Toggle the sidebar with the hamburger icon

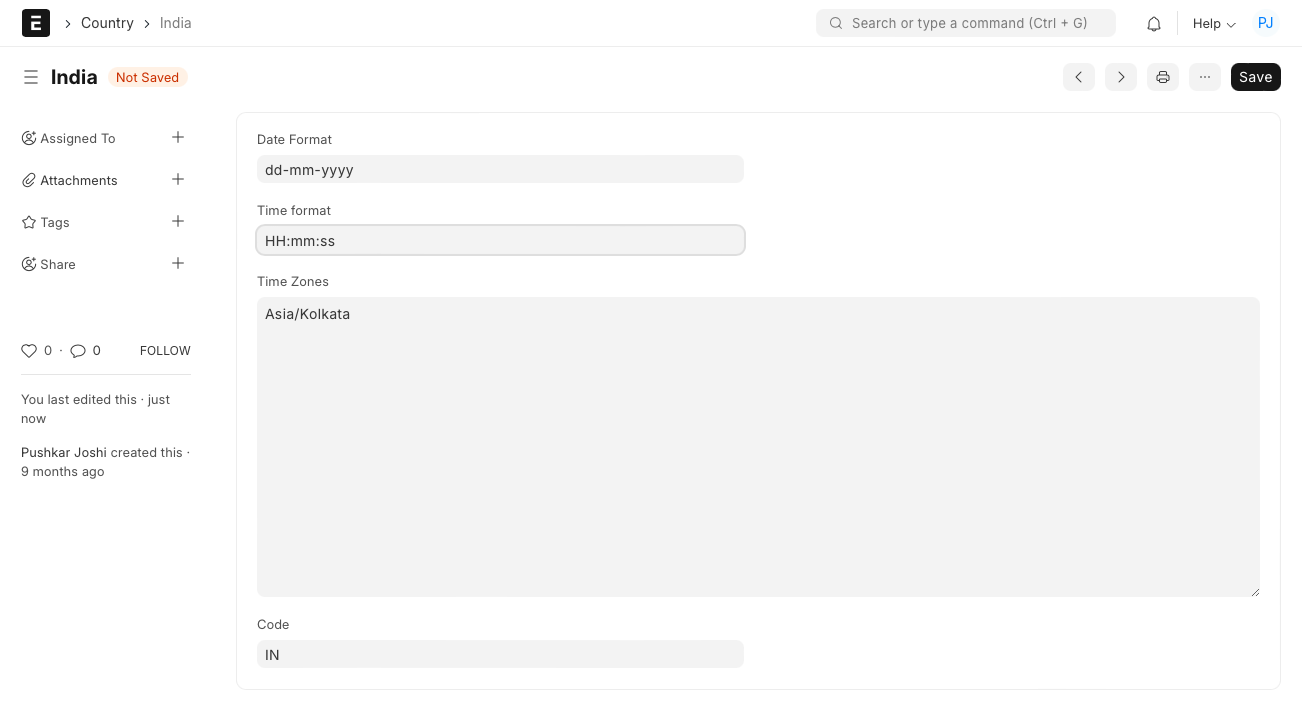31,77
